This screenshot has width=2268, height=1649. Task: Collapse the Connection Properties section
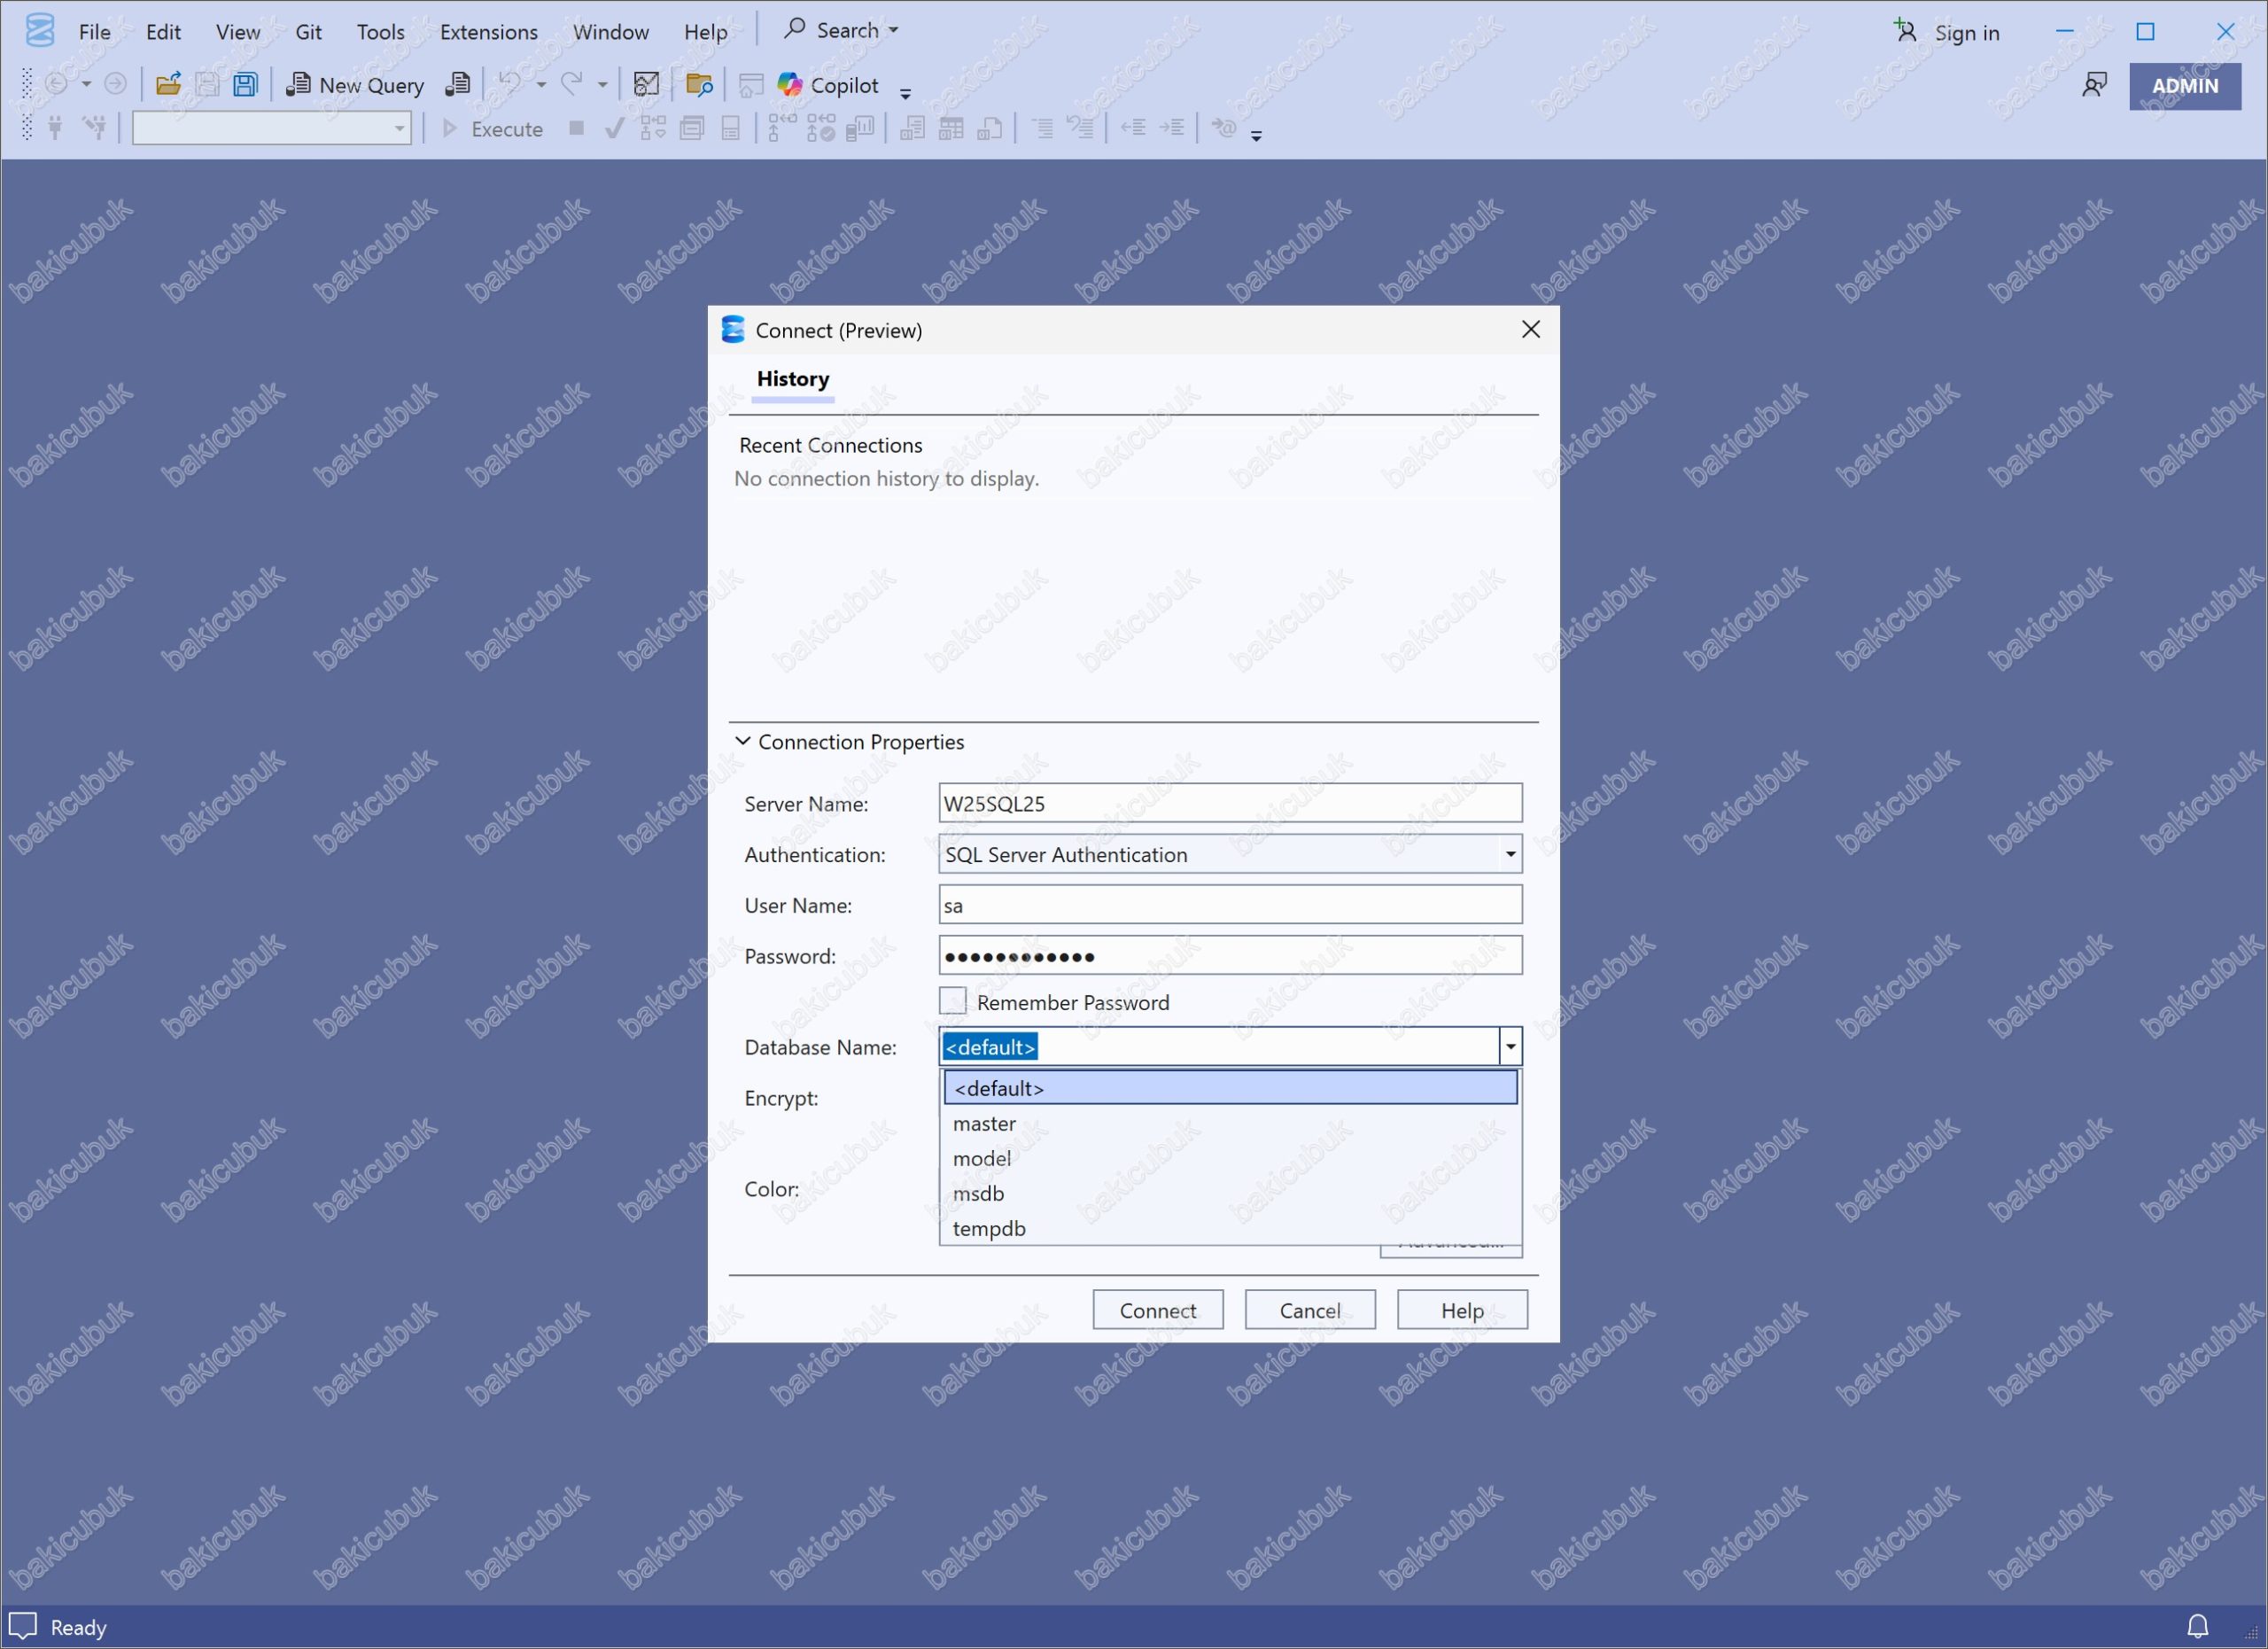point(743,741)
